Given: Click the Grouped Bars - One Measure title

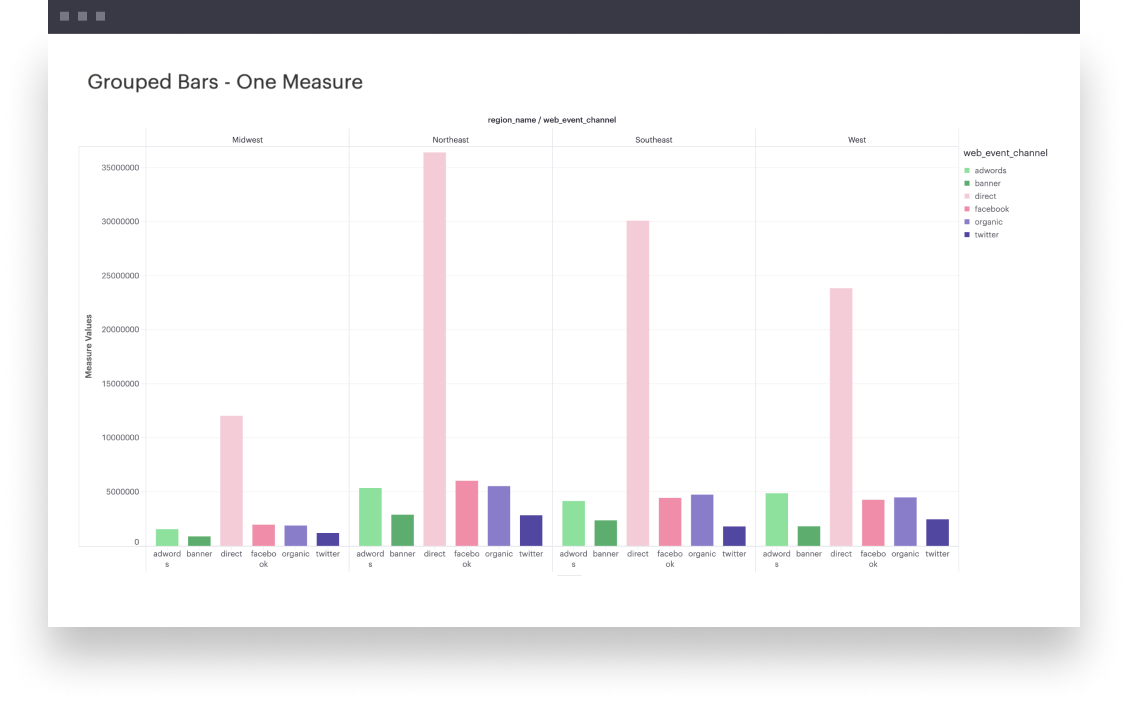Looking at the screenshot, I should pos(225,82).
